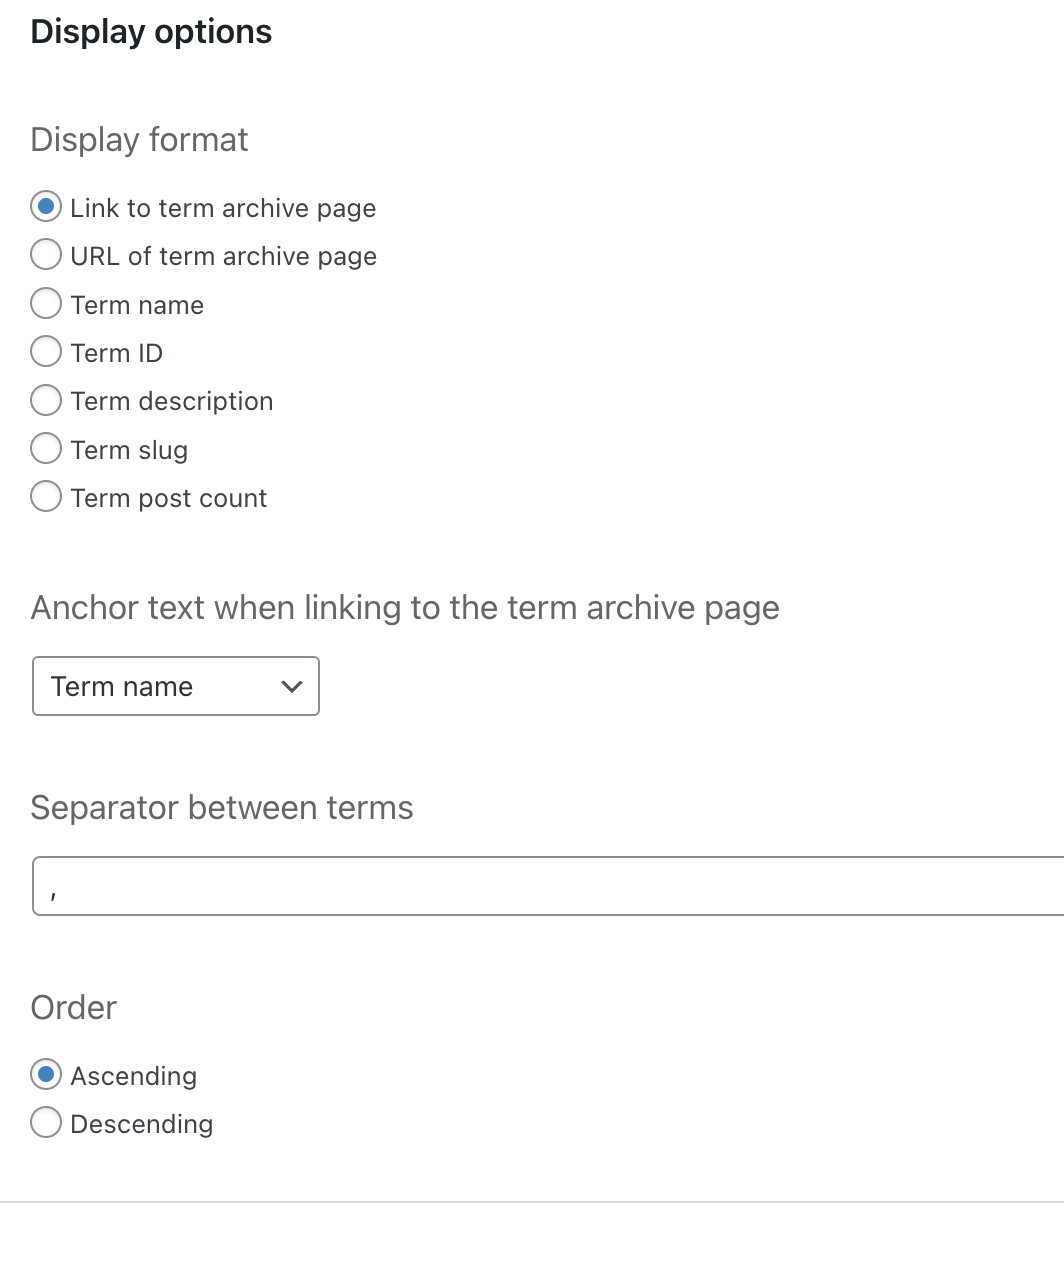Click the Term post count label text
1064x1262 pixels.
click(x=169, y=498)
